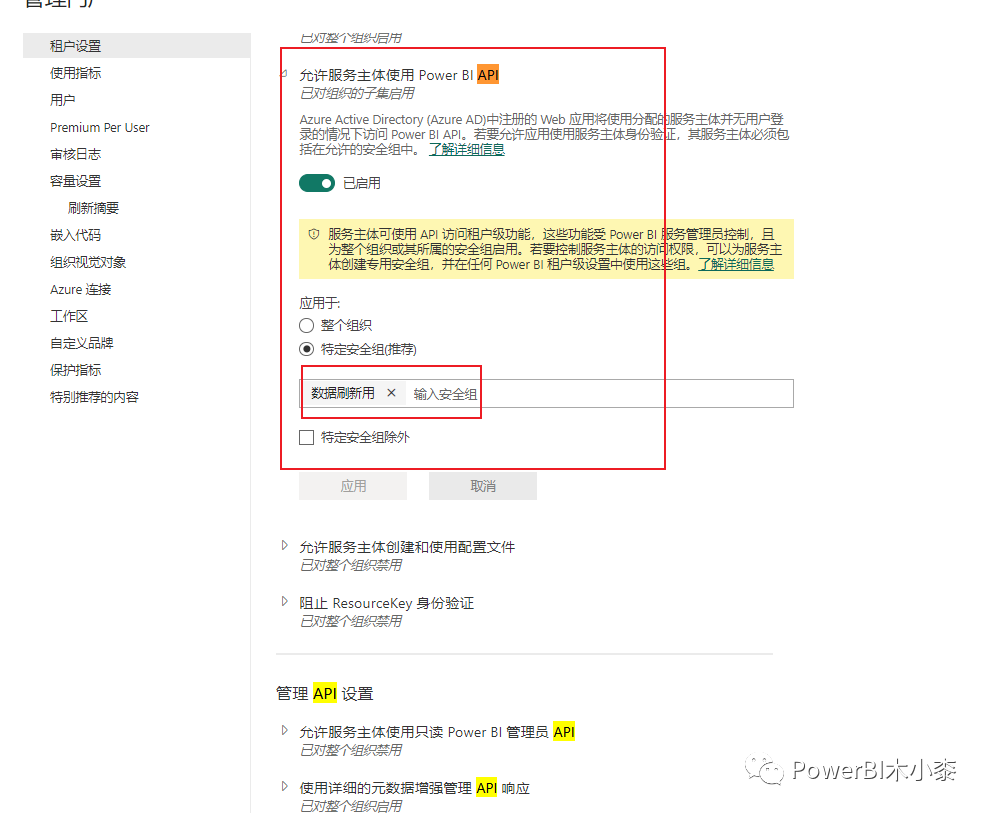
Task: Click the shield info icon in yellow notice
Action: [314, 234]
